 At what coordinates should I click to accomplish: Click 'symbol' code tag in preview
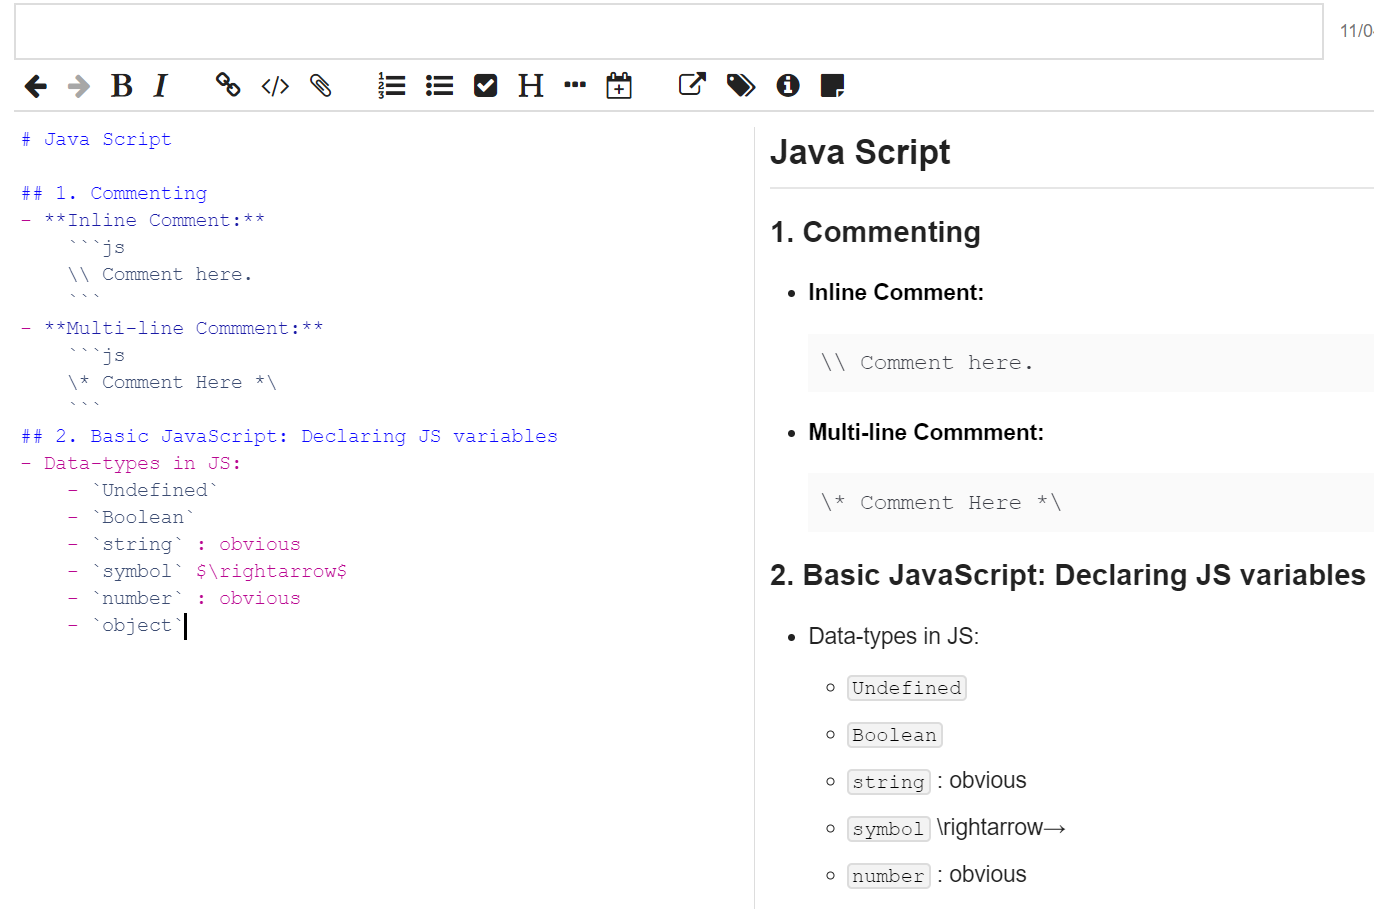click(x=889, y=829)
